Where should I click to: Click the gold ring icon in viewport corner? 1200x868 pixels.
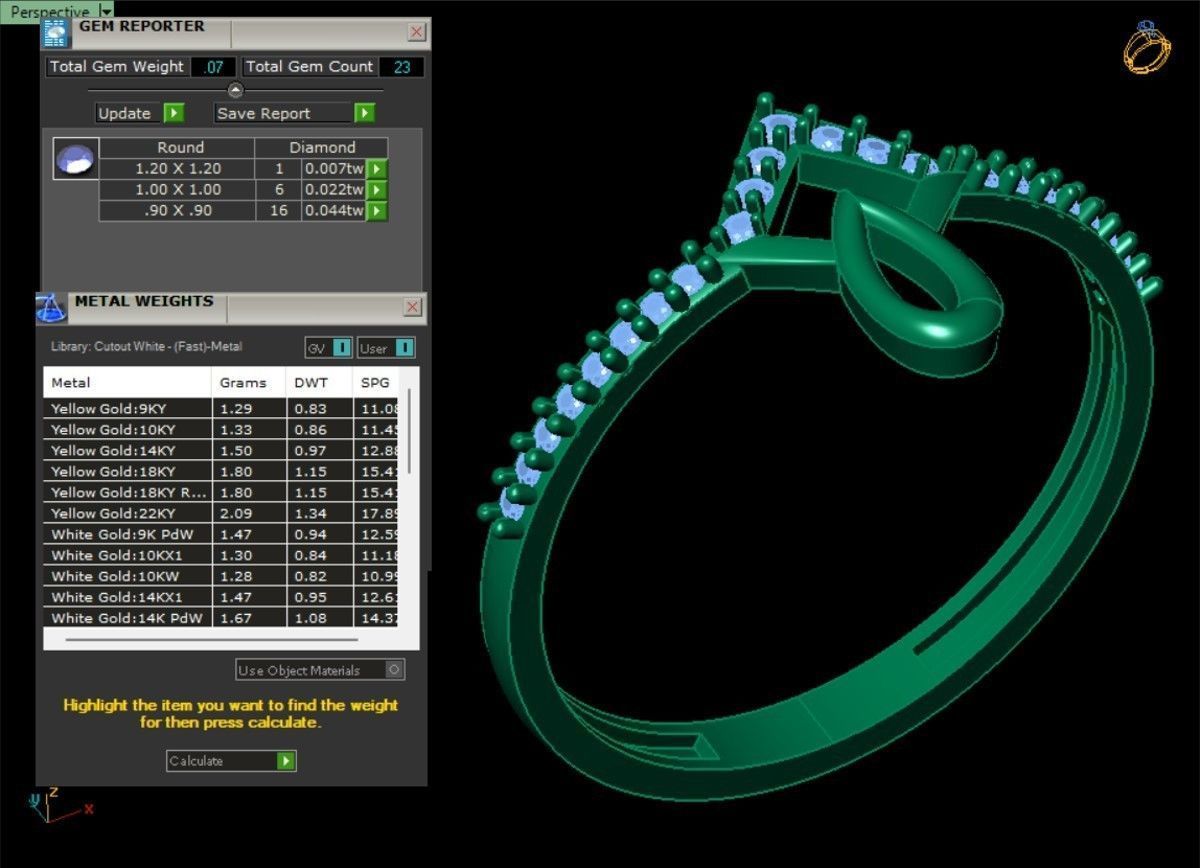[1146, 47]
